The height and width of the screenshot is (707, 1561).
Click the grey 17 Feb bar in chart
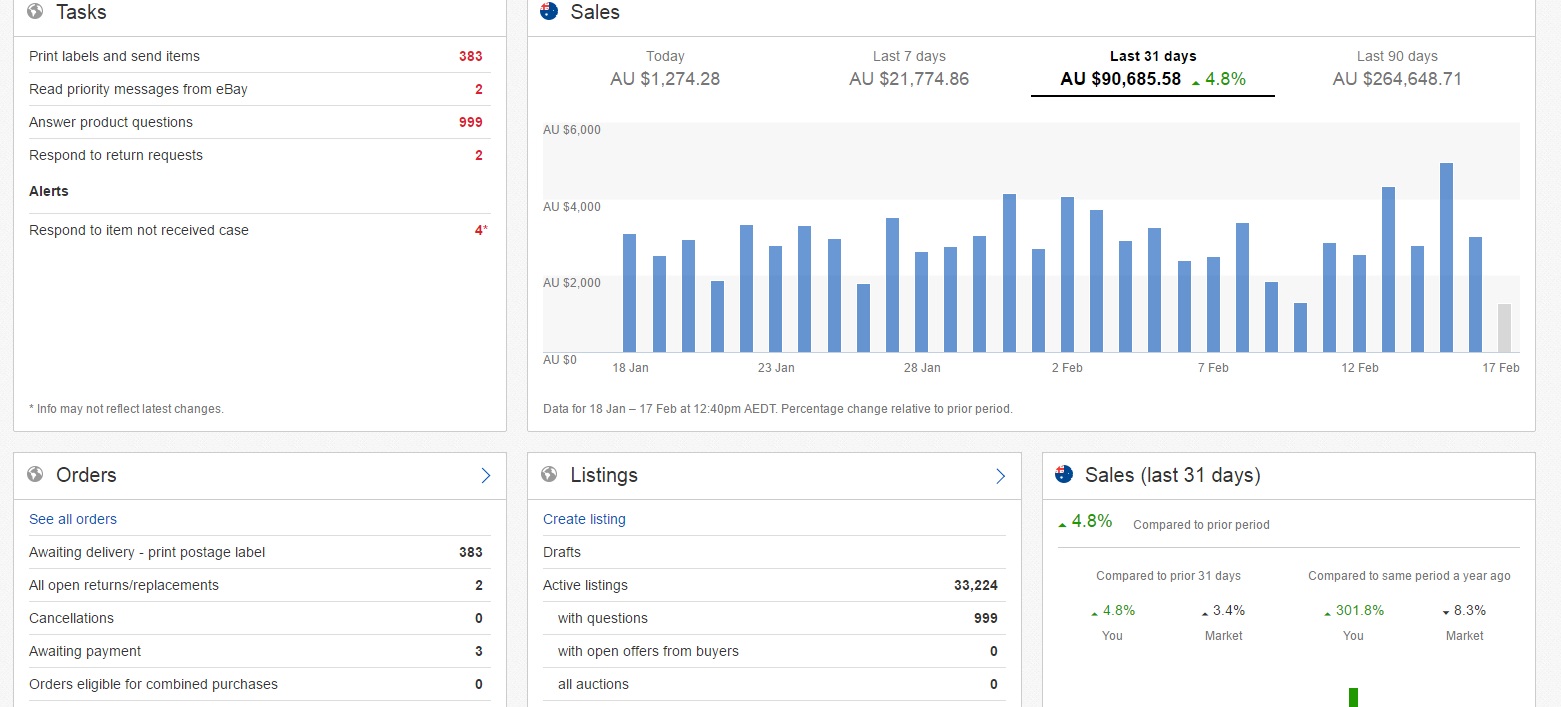point(1504,328)
